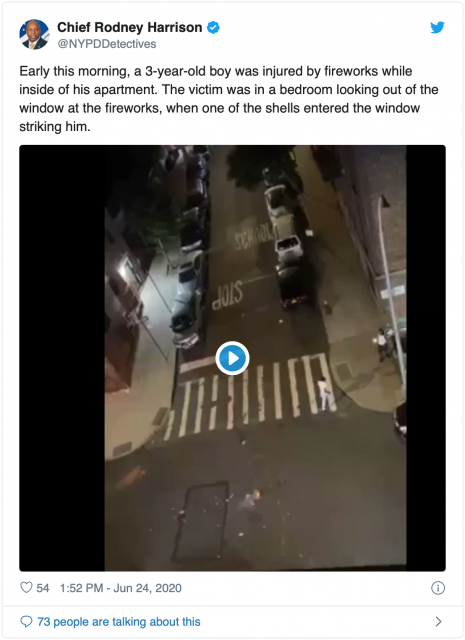Click the black bar left of the video

point(62,358)
